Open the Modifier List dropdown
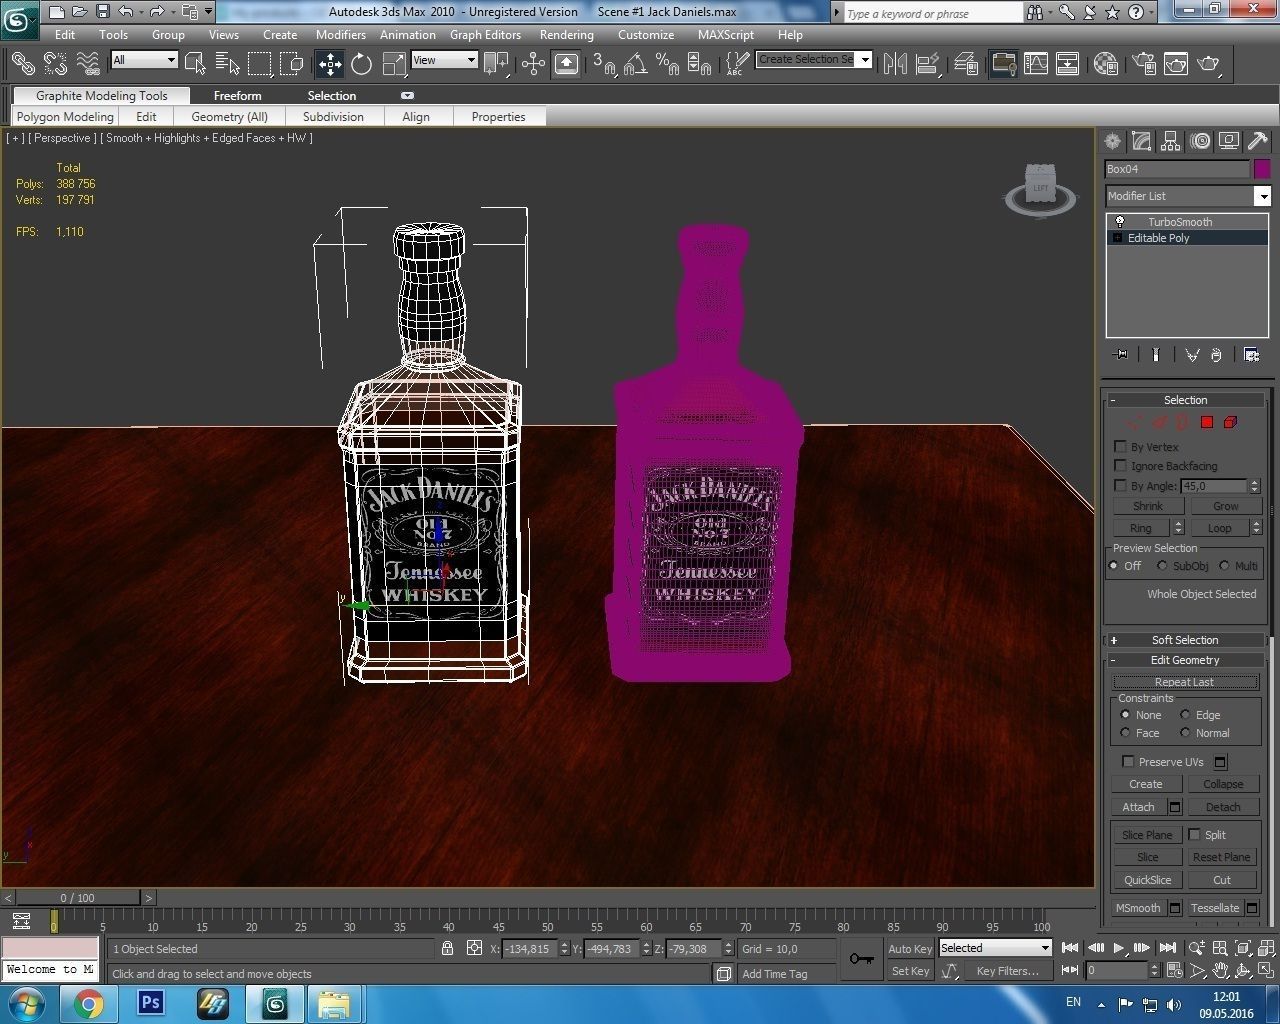Screen dimensions: 1280x1024 click(1262, 196)
